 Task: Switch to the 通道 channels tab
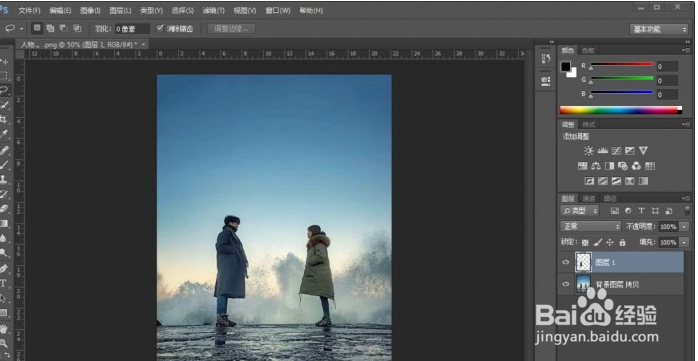click(589, 199)
